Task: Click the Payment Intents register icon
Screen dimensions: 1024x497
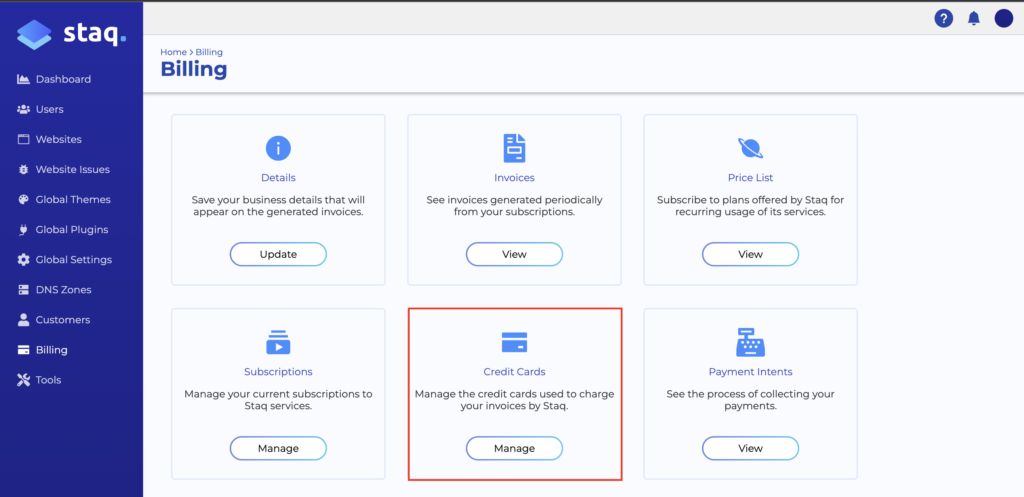Action: click(x=750, y=342)
